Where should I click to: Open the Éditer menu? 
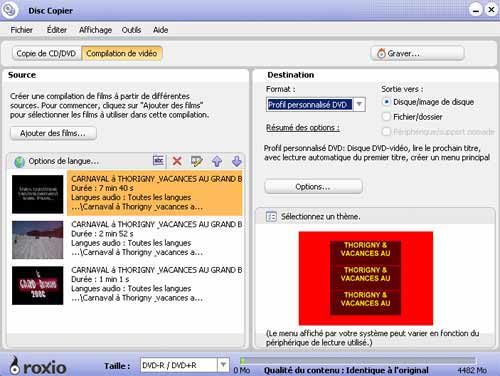tap(57, 30)
